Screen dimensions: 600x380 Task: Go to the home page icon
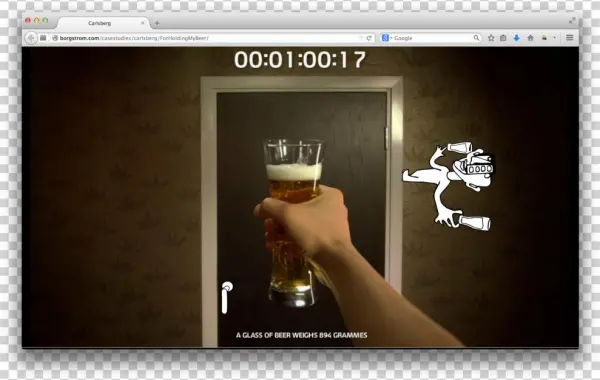pyautogui.click(x=530, y=38)
